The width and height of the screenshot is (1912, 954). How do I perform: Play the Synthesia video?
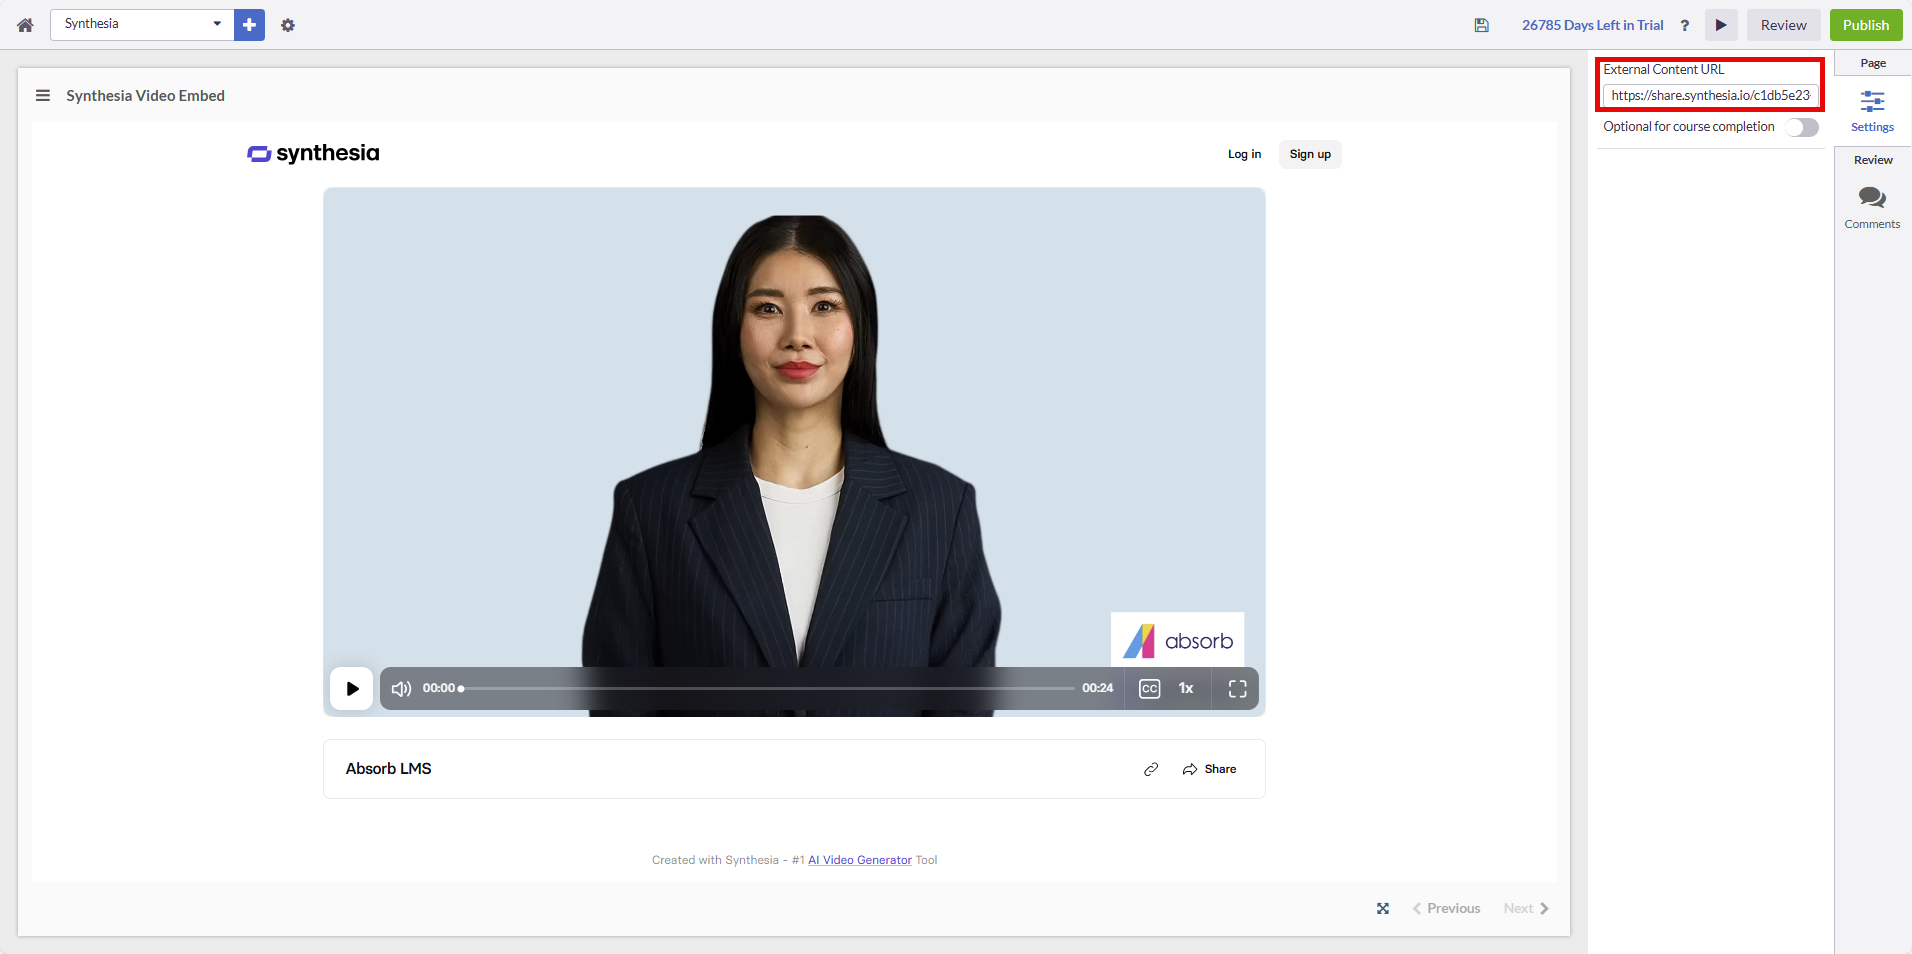tap(352, 688)
